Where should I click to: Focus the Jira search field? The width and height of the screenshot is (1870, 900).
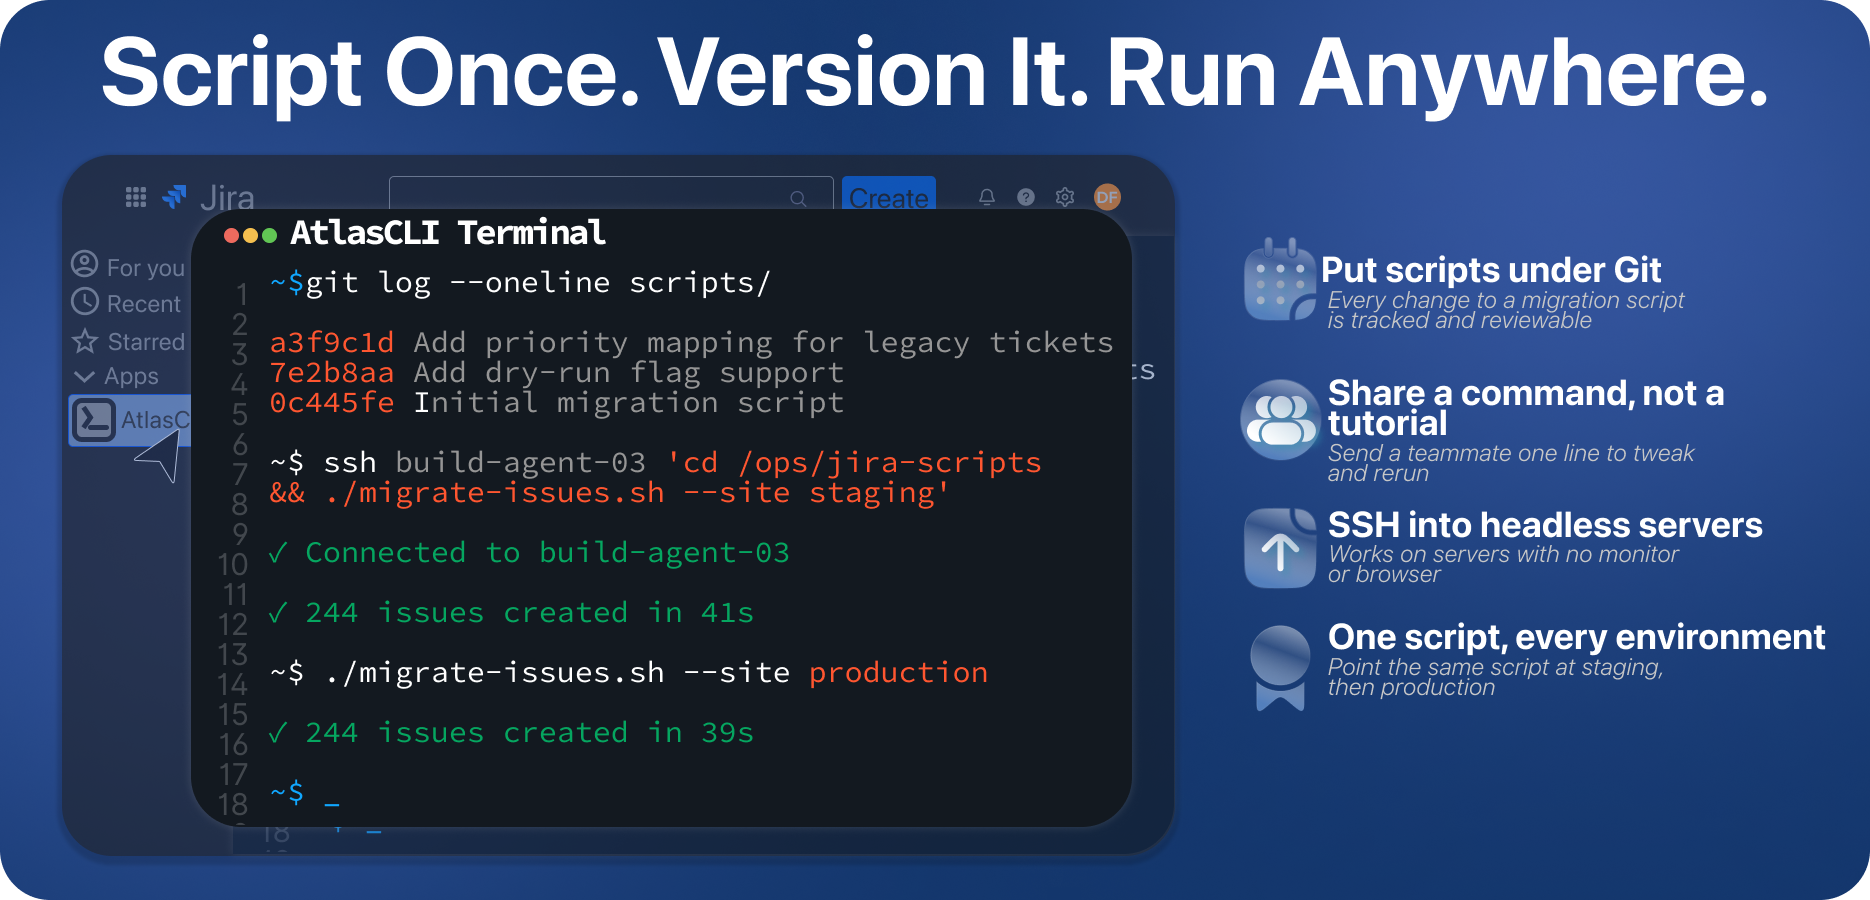[611, 194]
